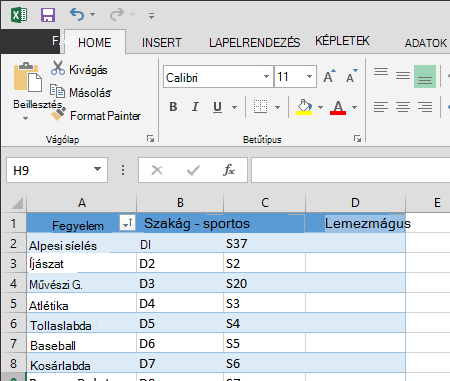Select cell containing Alpesi síelés

click(x=82, y=243)
